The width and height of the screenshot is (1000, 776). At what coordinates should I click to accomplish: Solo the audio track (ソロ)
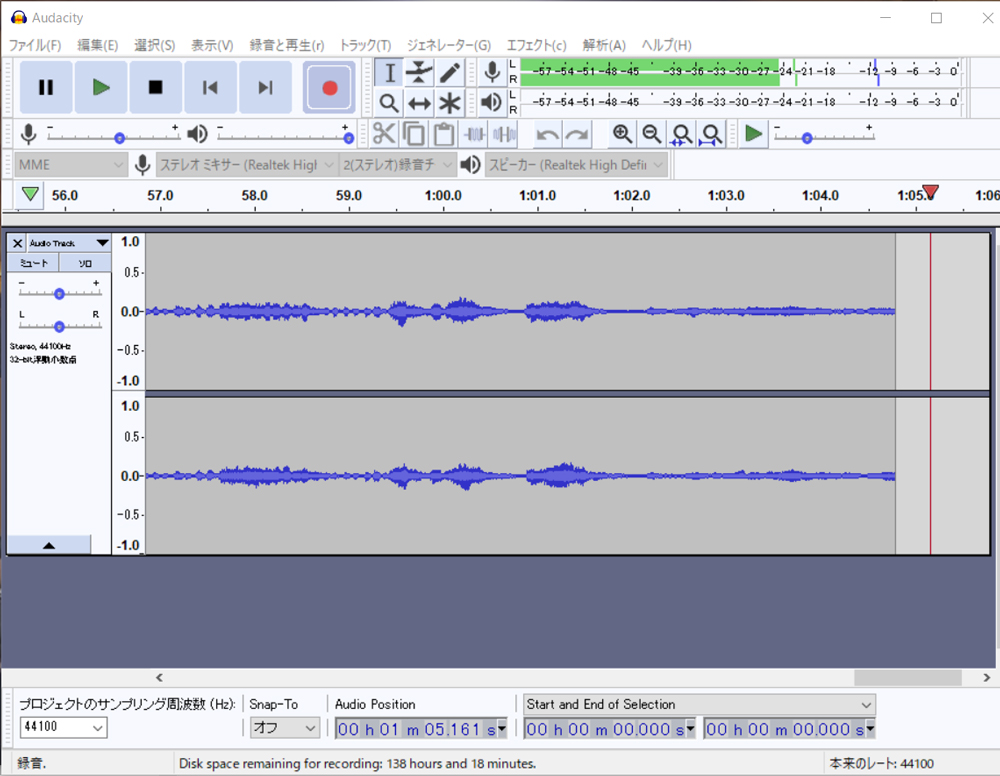[85, 262]
